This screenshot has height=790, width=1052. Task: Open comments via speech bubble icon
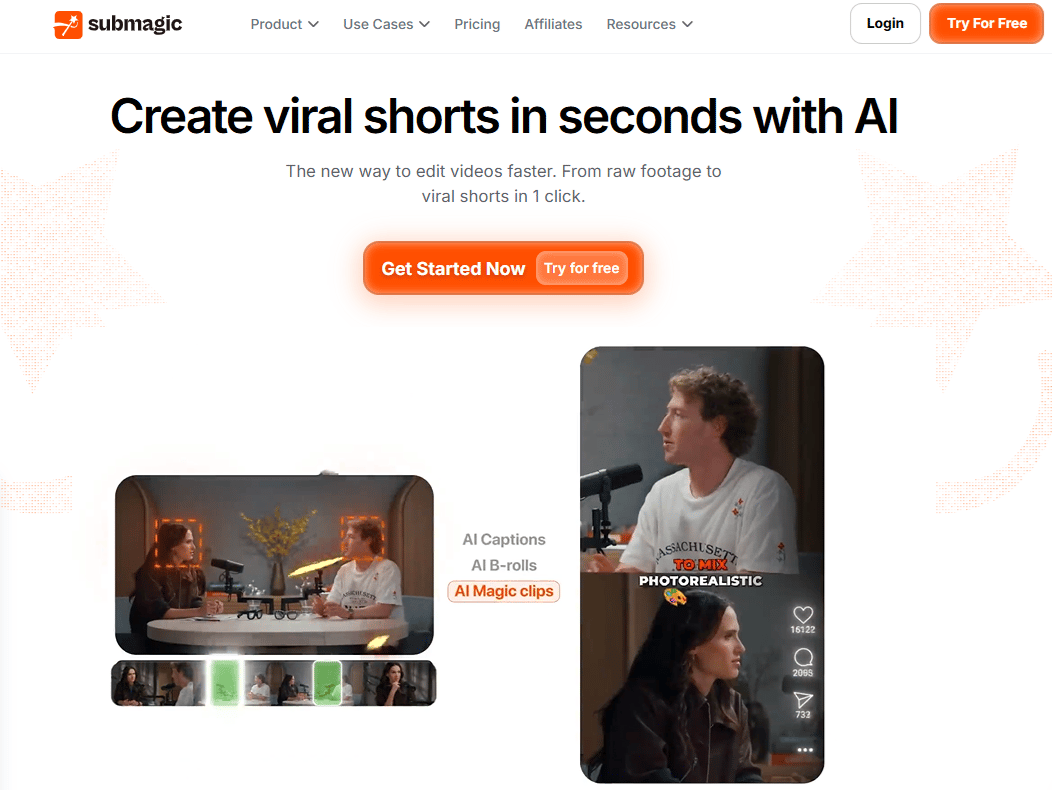803,657
